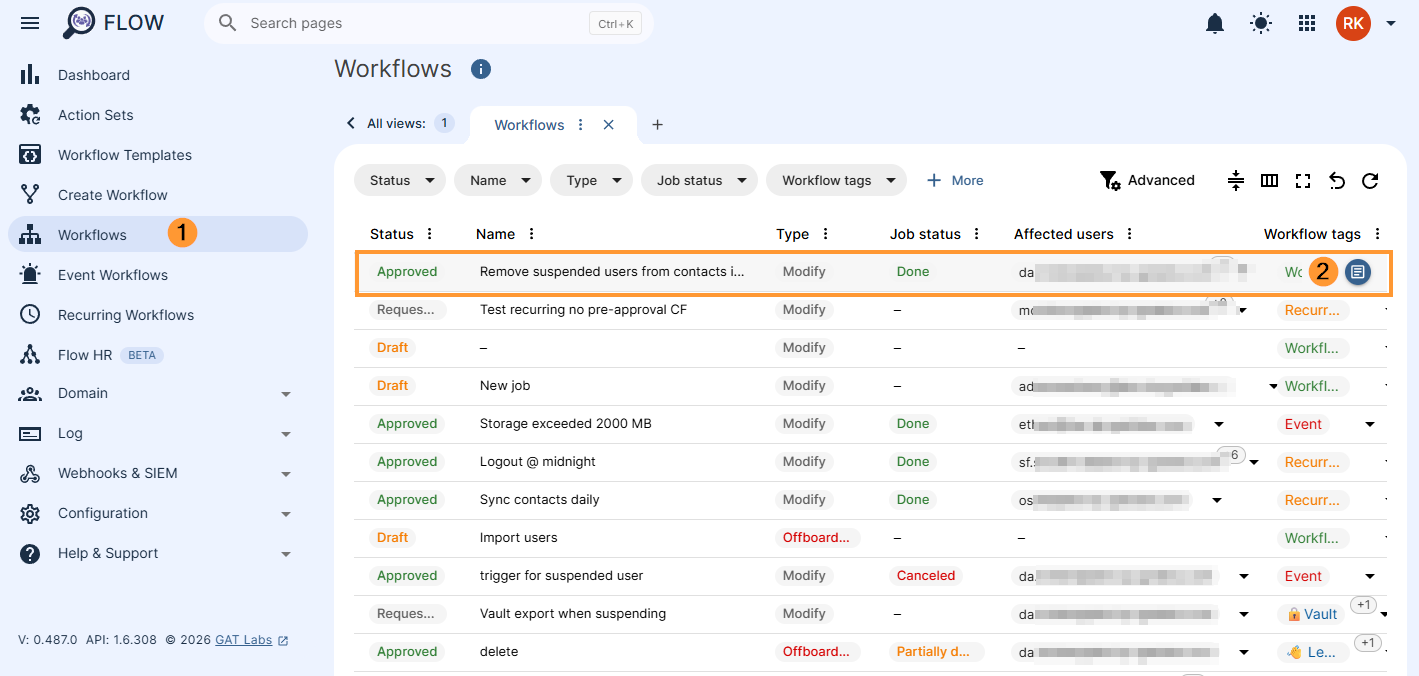Open the Status column menu
Image resolution: width=1419 pixels, height=676 pixels.
pyautogui.click(x=430, y=234)
